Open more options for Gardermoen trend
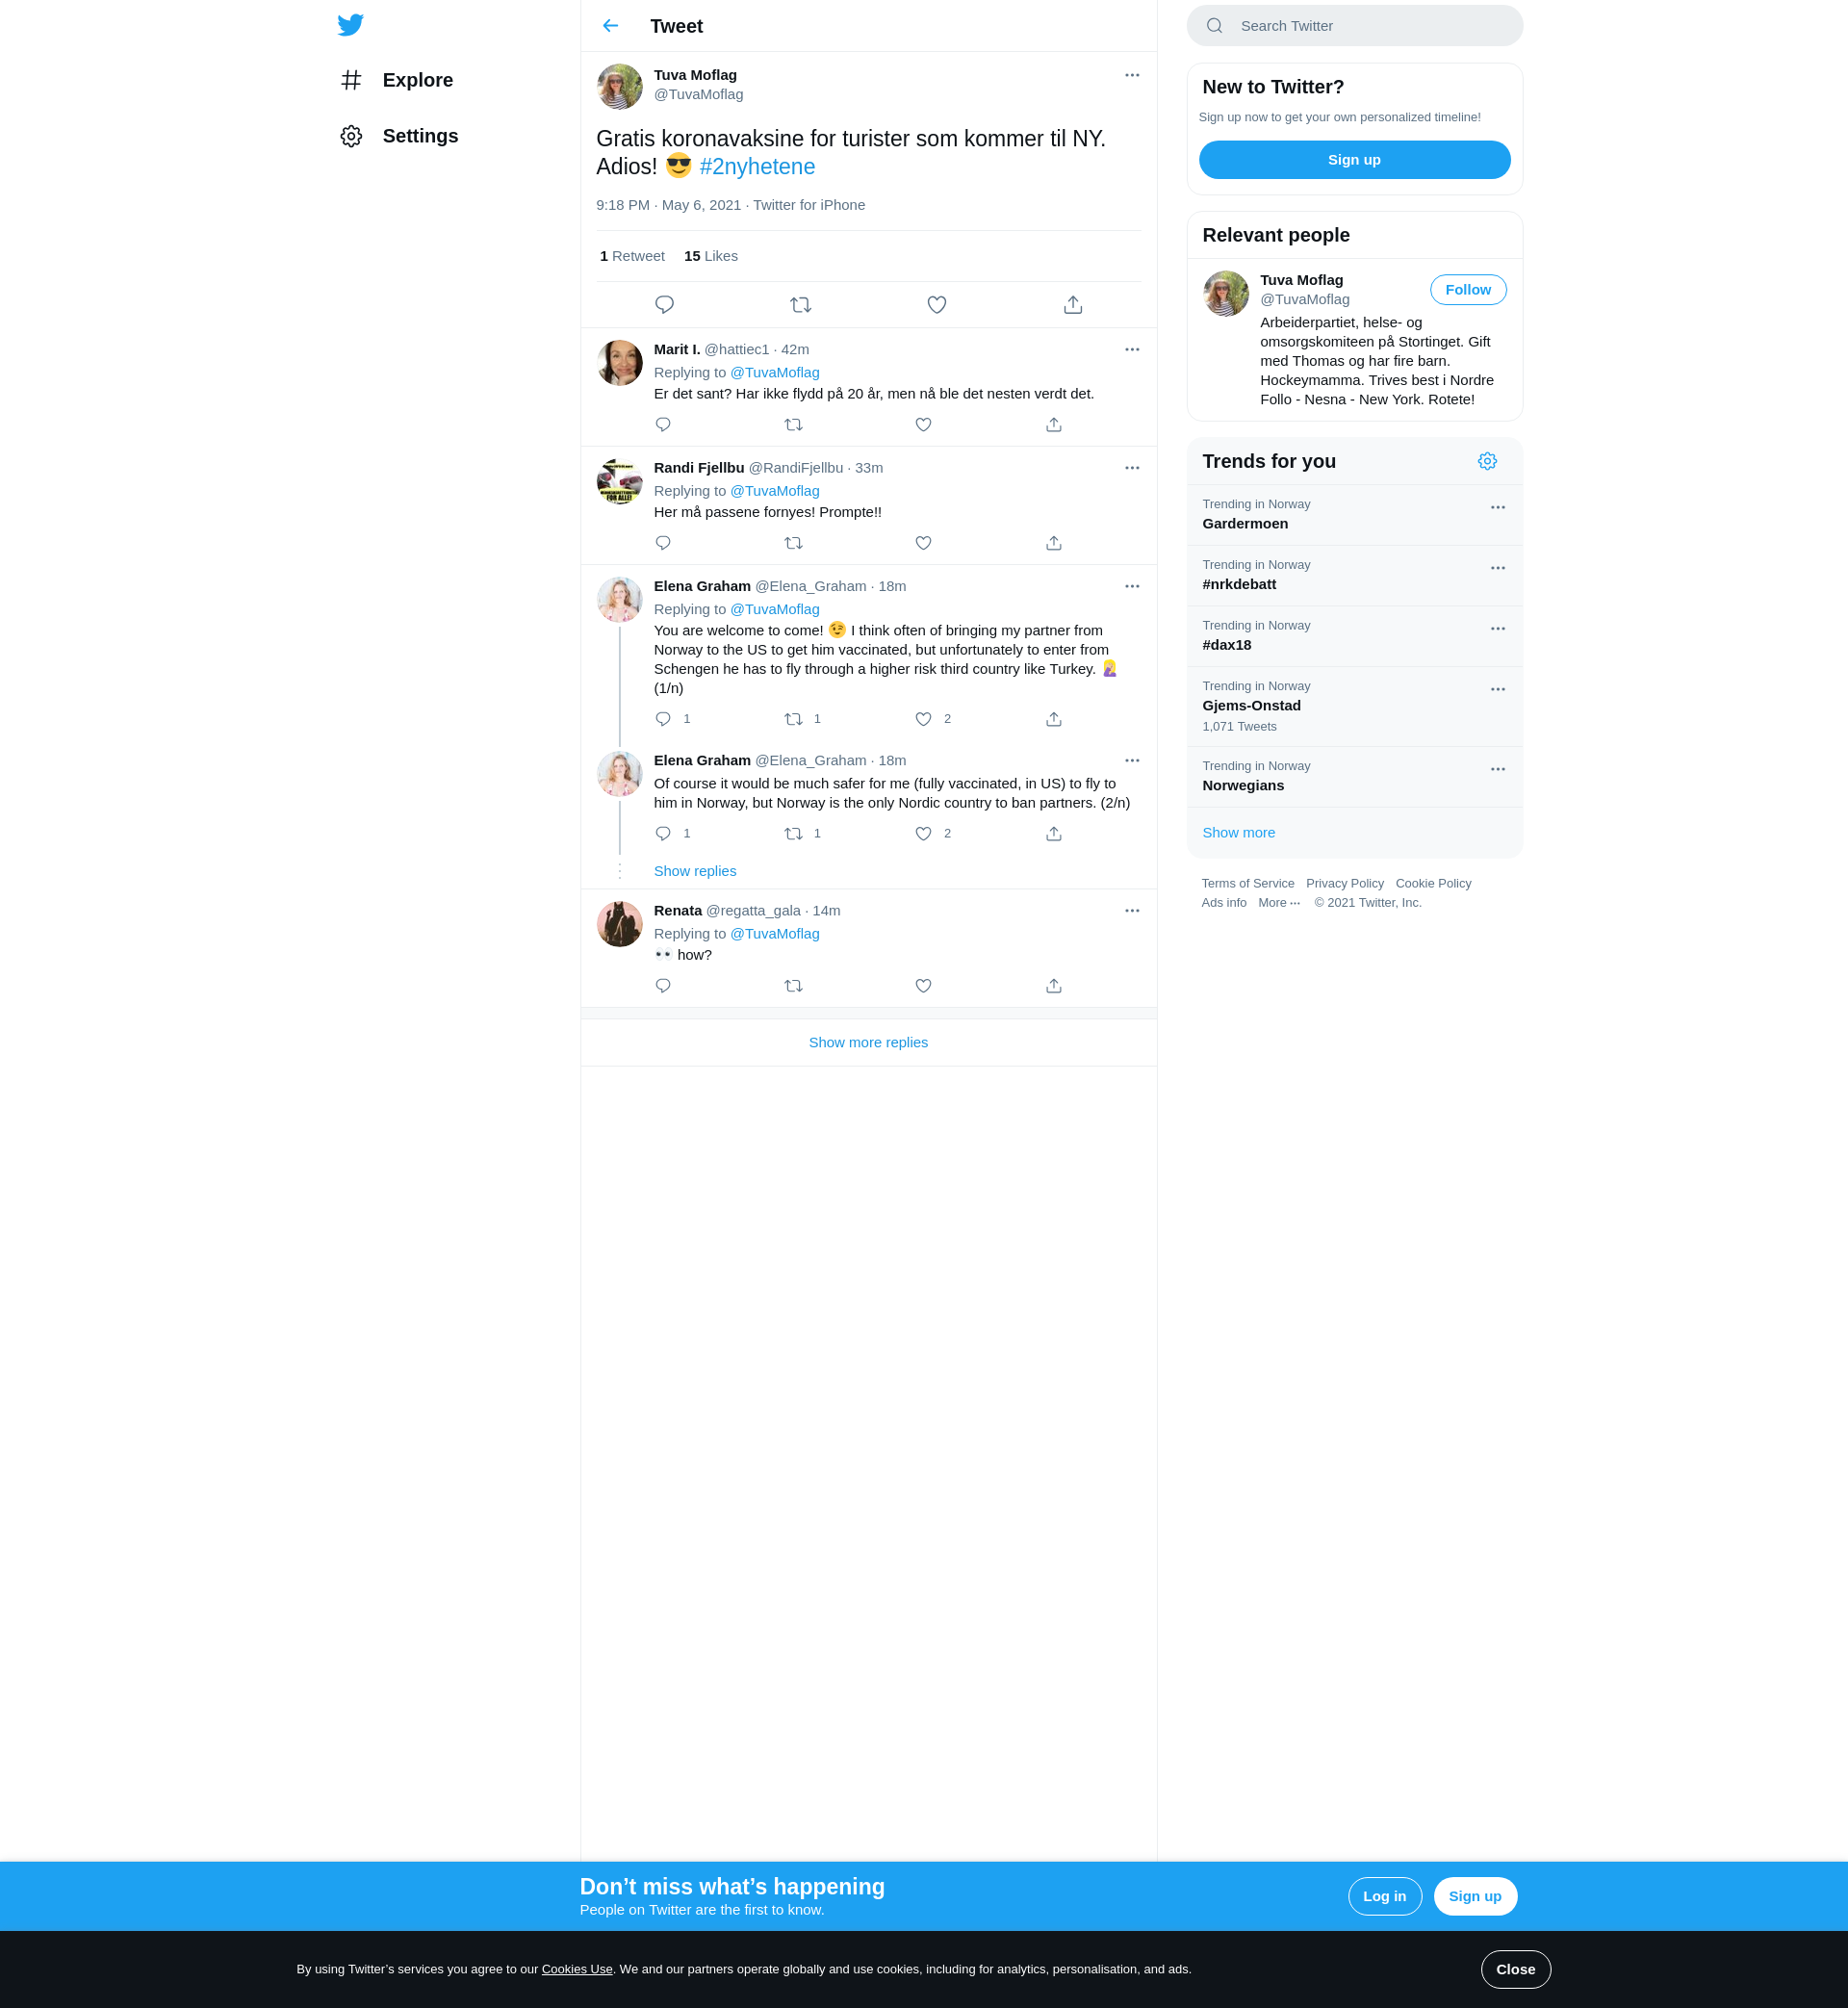Image resolution: width=1848 pixels, height=2008 pixels. pyautogui.click(x=1497, y=508)
